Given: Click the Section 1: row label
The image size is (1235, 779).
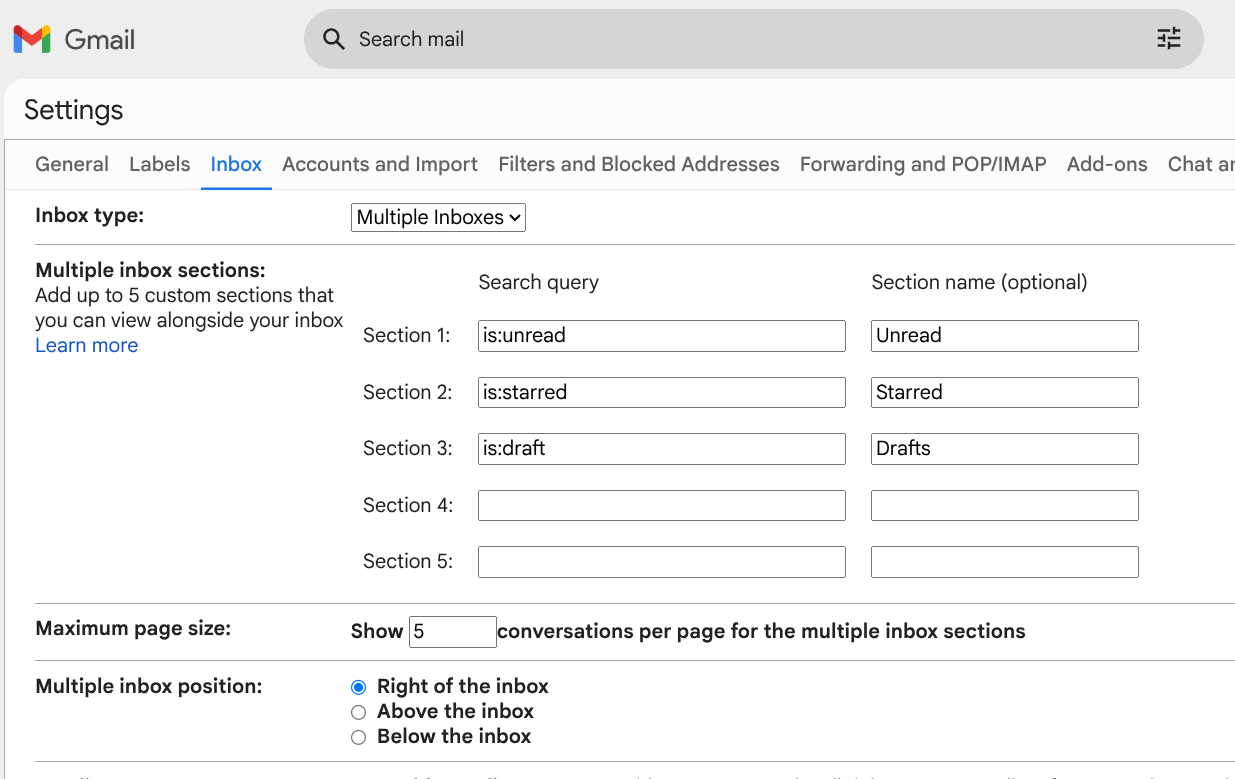Looking at the screenshot, I should [x=407, y=335].
